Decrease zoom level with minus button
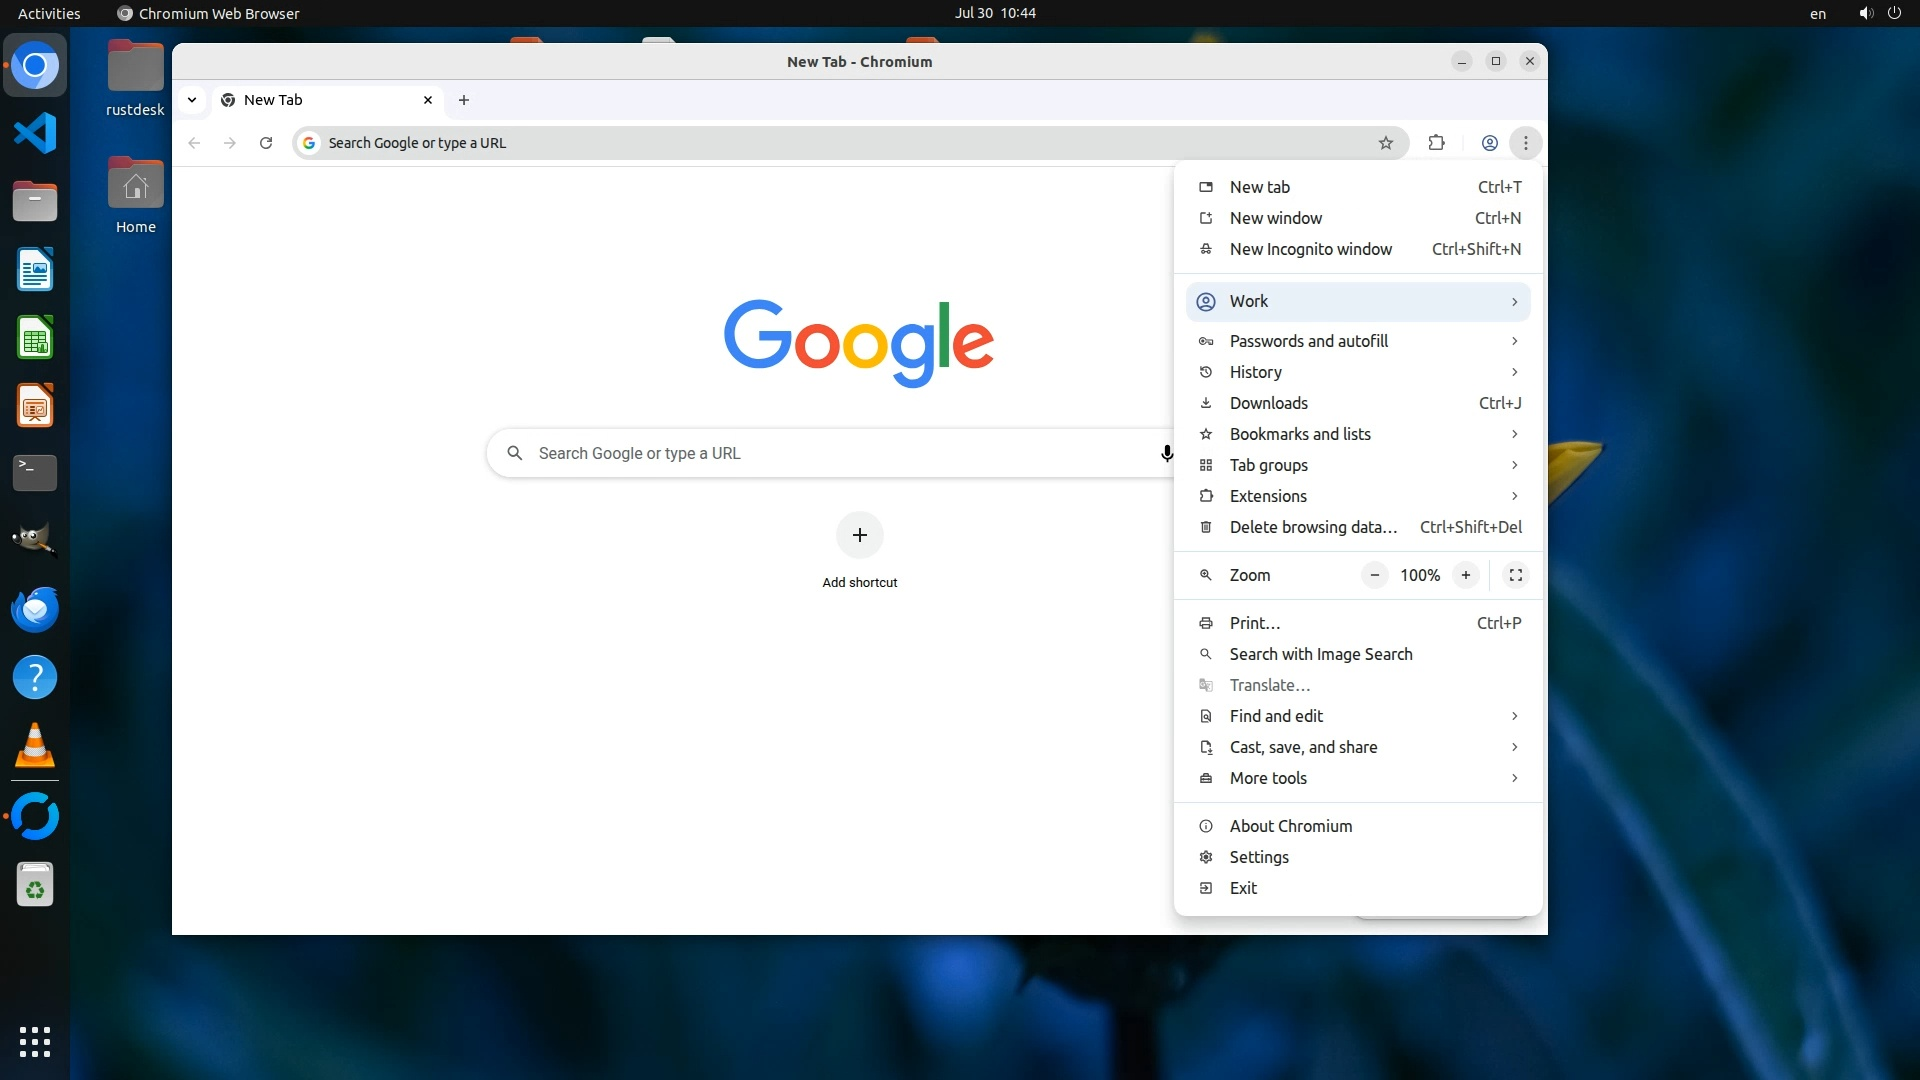The height and width of the screenshot is (1080, 1920). point(1375,575)
